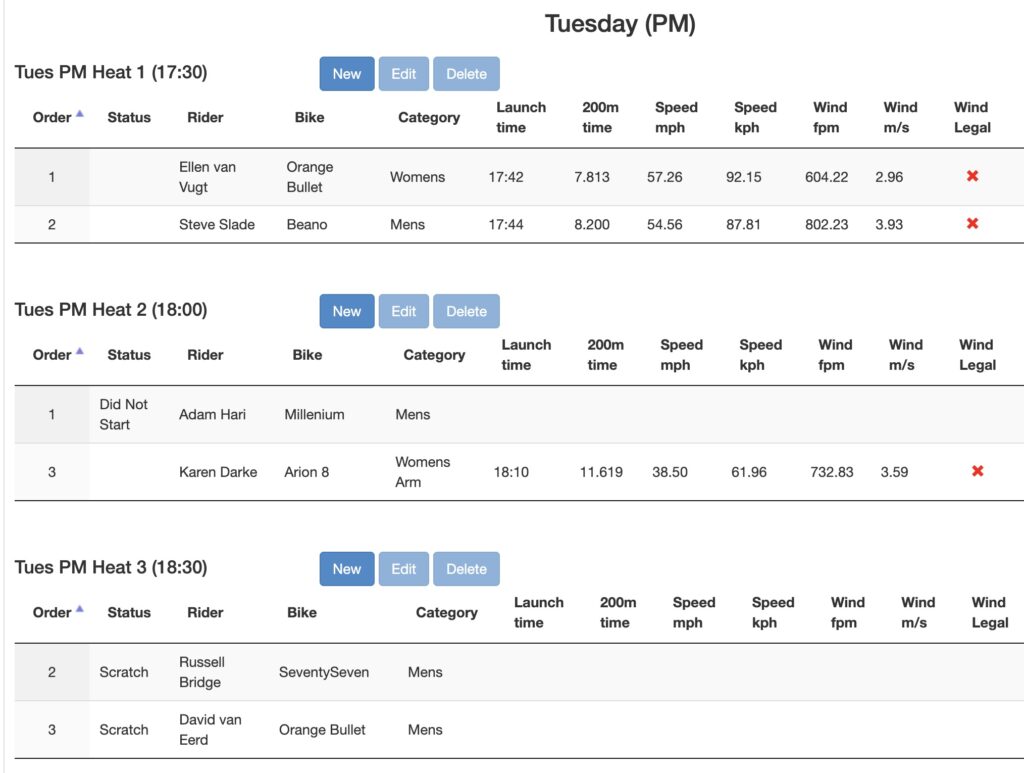Click New for Tues PM Heat 1
This screenshot has height=773, width=1024.
tap(346, 73)
